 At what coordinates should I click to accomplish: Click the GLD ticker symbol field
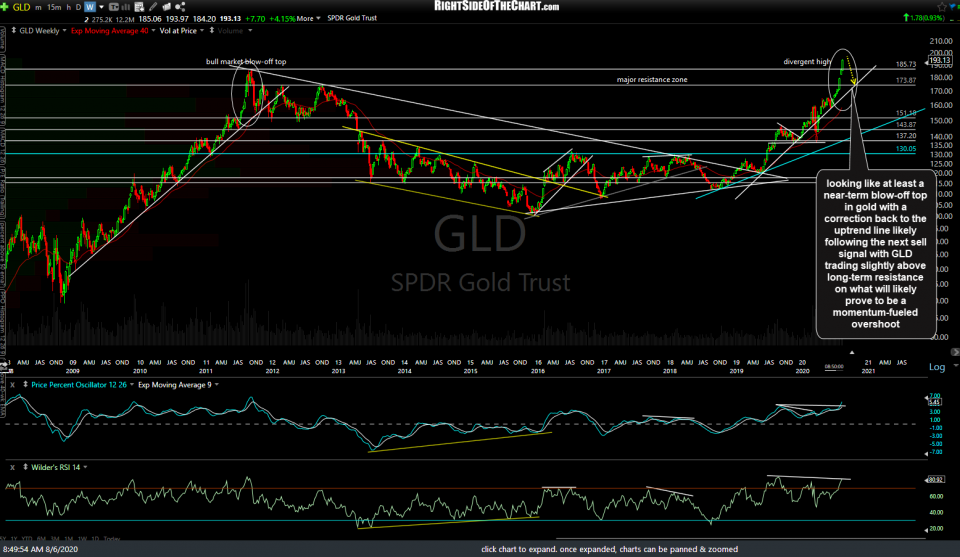click(x=21, y=7)
